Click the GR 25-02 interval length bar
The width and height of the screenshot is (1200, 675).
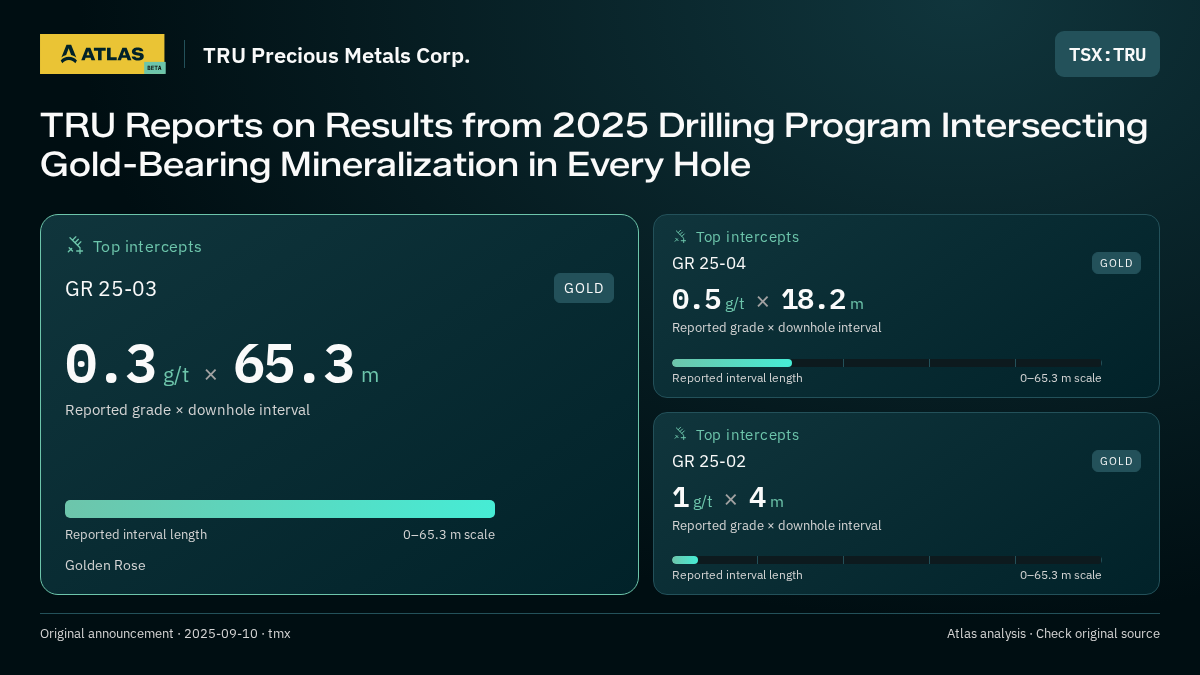click(887, 560)
